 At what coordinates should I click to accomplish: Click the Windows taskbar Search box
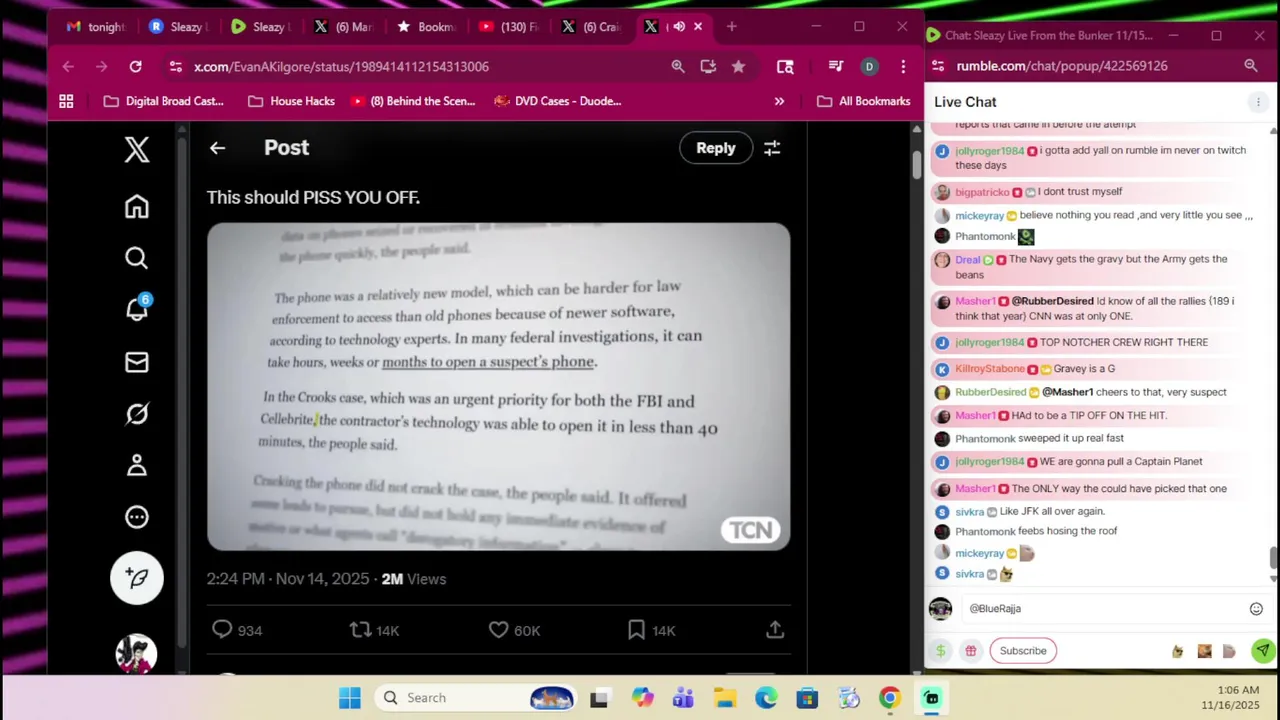tap(477, 698)
